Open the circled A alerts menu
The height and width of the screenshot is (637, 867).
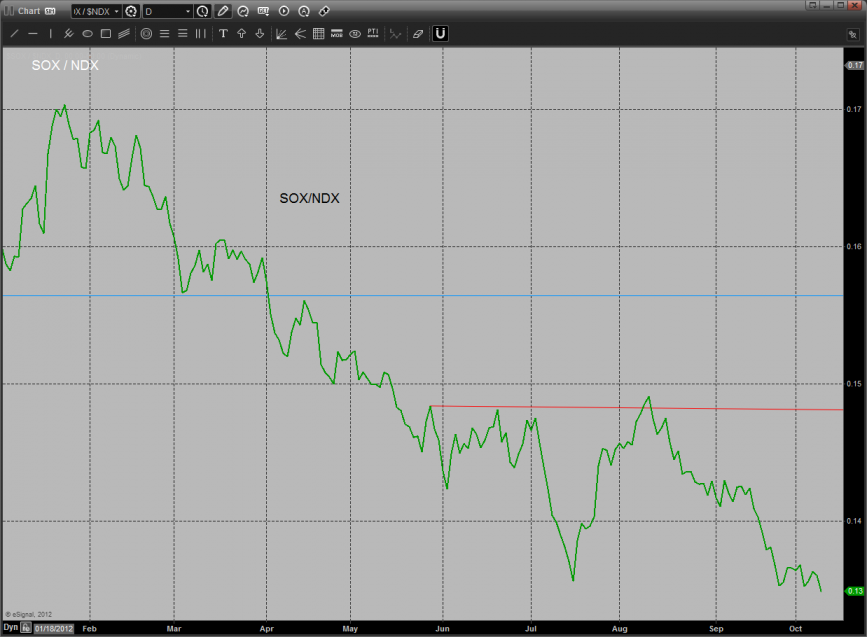304,11
